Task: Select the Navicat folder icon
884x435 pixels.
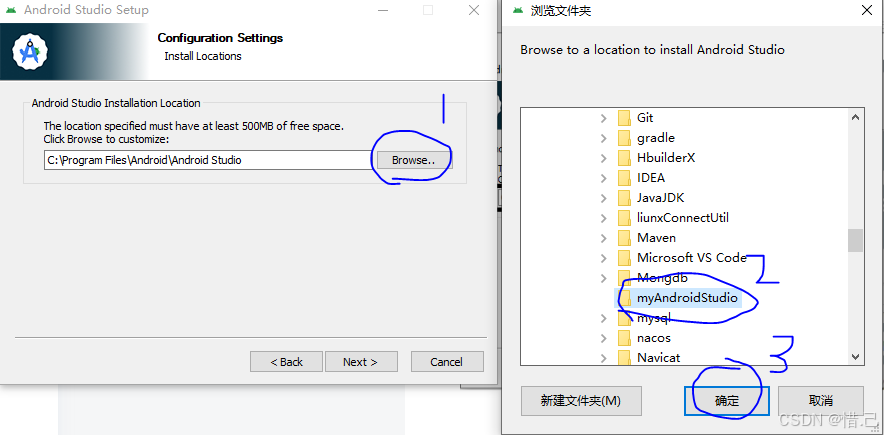Action: [x=624, y=358]
